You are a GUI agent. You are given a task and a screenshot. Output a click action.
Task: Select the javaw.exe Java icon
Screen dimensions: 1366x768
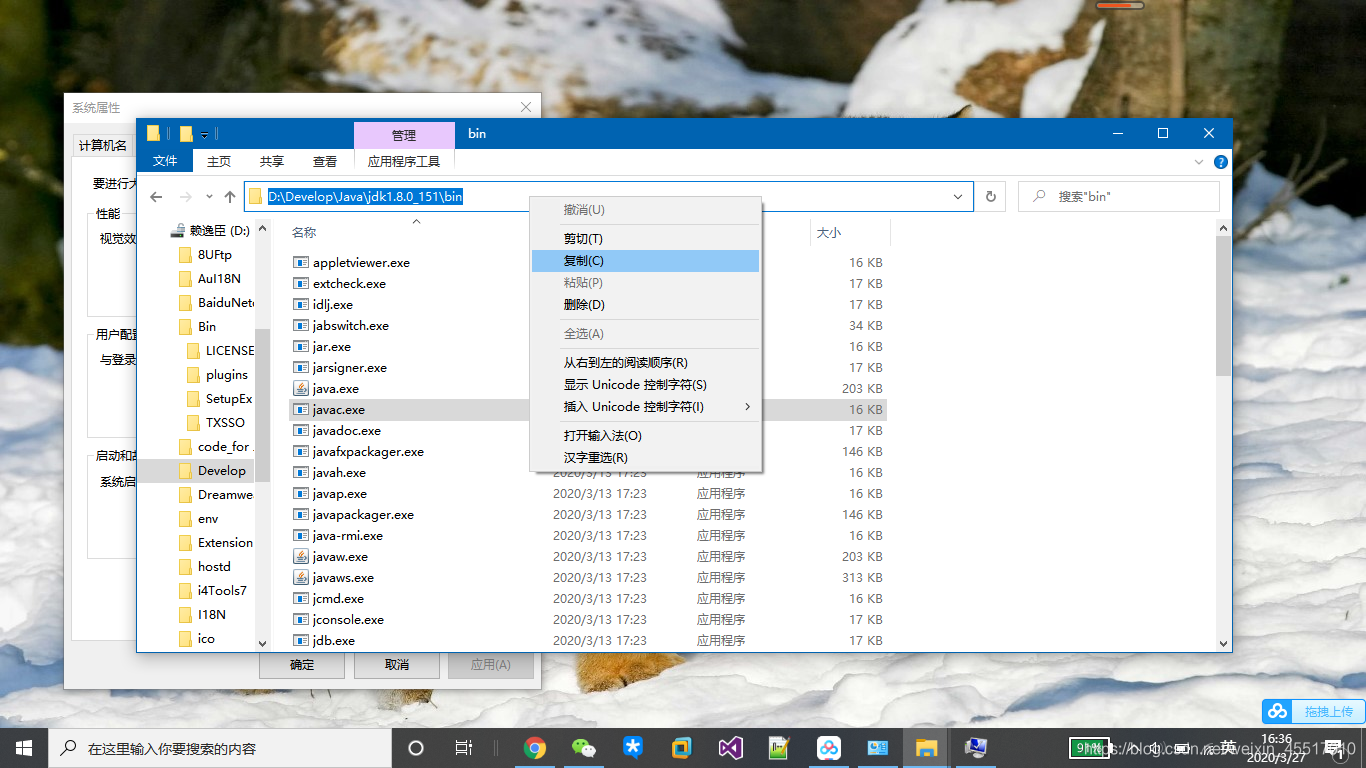(x=301, y=556)
